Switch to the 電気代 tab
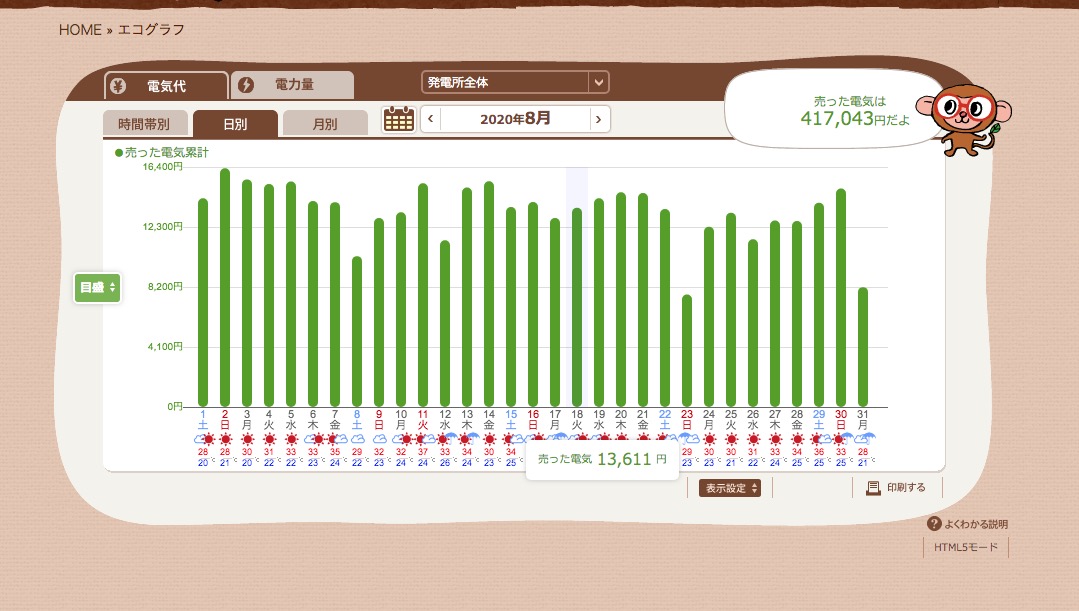1079x611 pixels. pos(166,85)
